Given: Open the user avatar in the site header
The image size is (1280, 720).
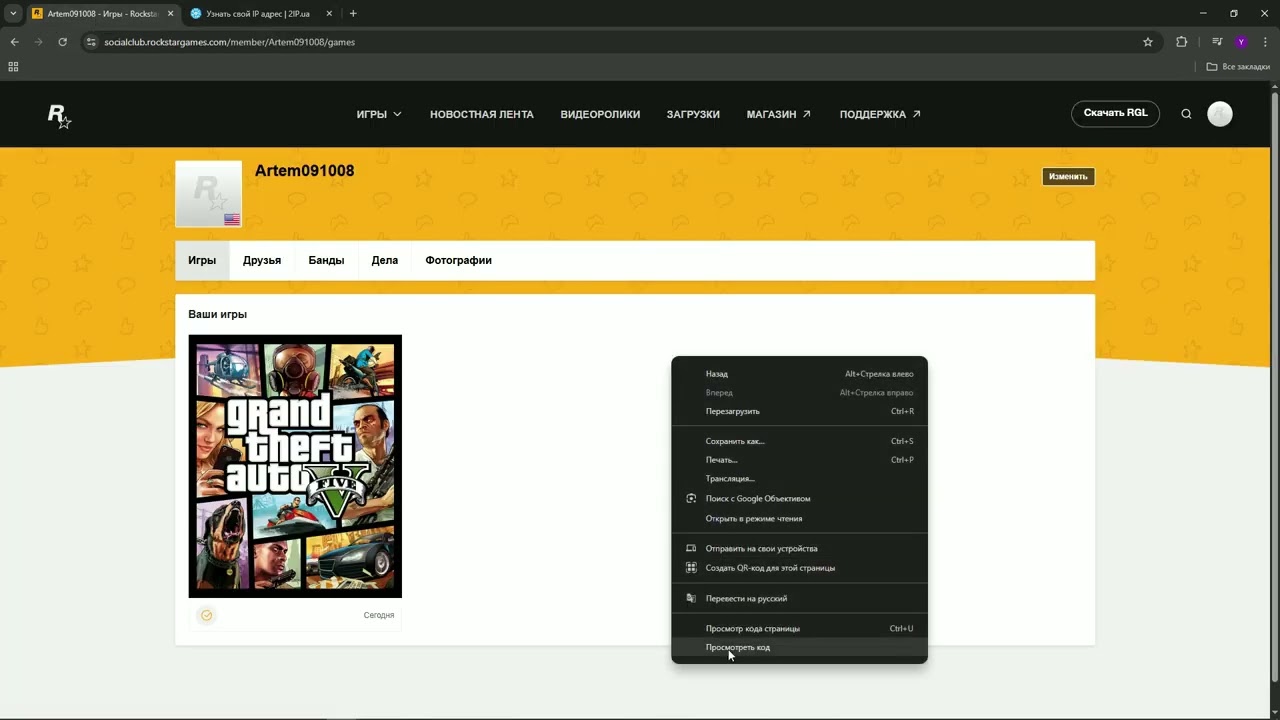Looking at the screenshot, I should [x=1220, y=114].
